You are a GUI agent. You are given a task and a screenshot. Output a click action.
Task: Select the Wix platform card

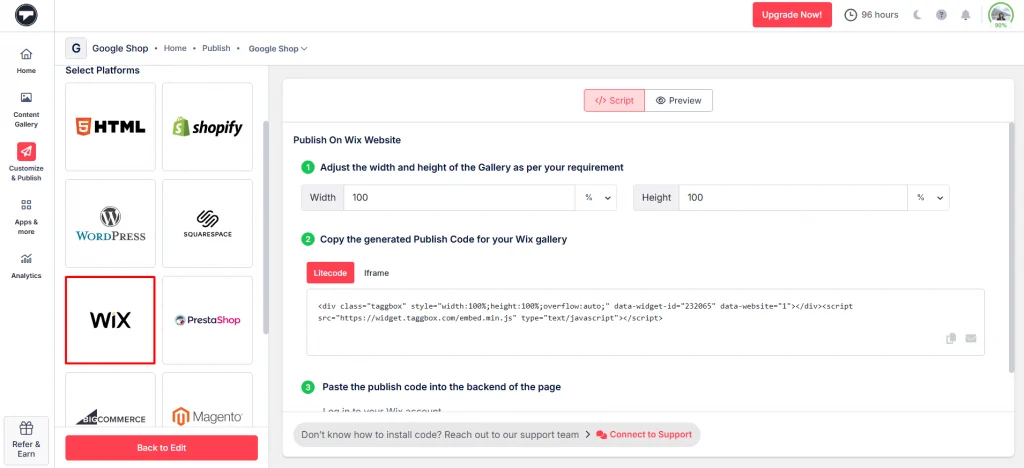(x=110, y=320)
